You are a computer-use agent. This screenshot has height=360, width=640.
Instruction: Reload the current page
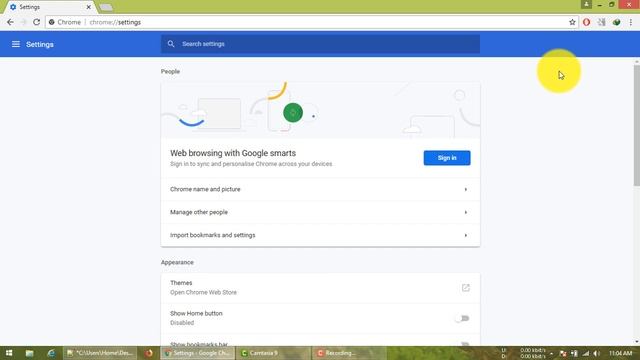coord(36,22)
